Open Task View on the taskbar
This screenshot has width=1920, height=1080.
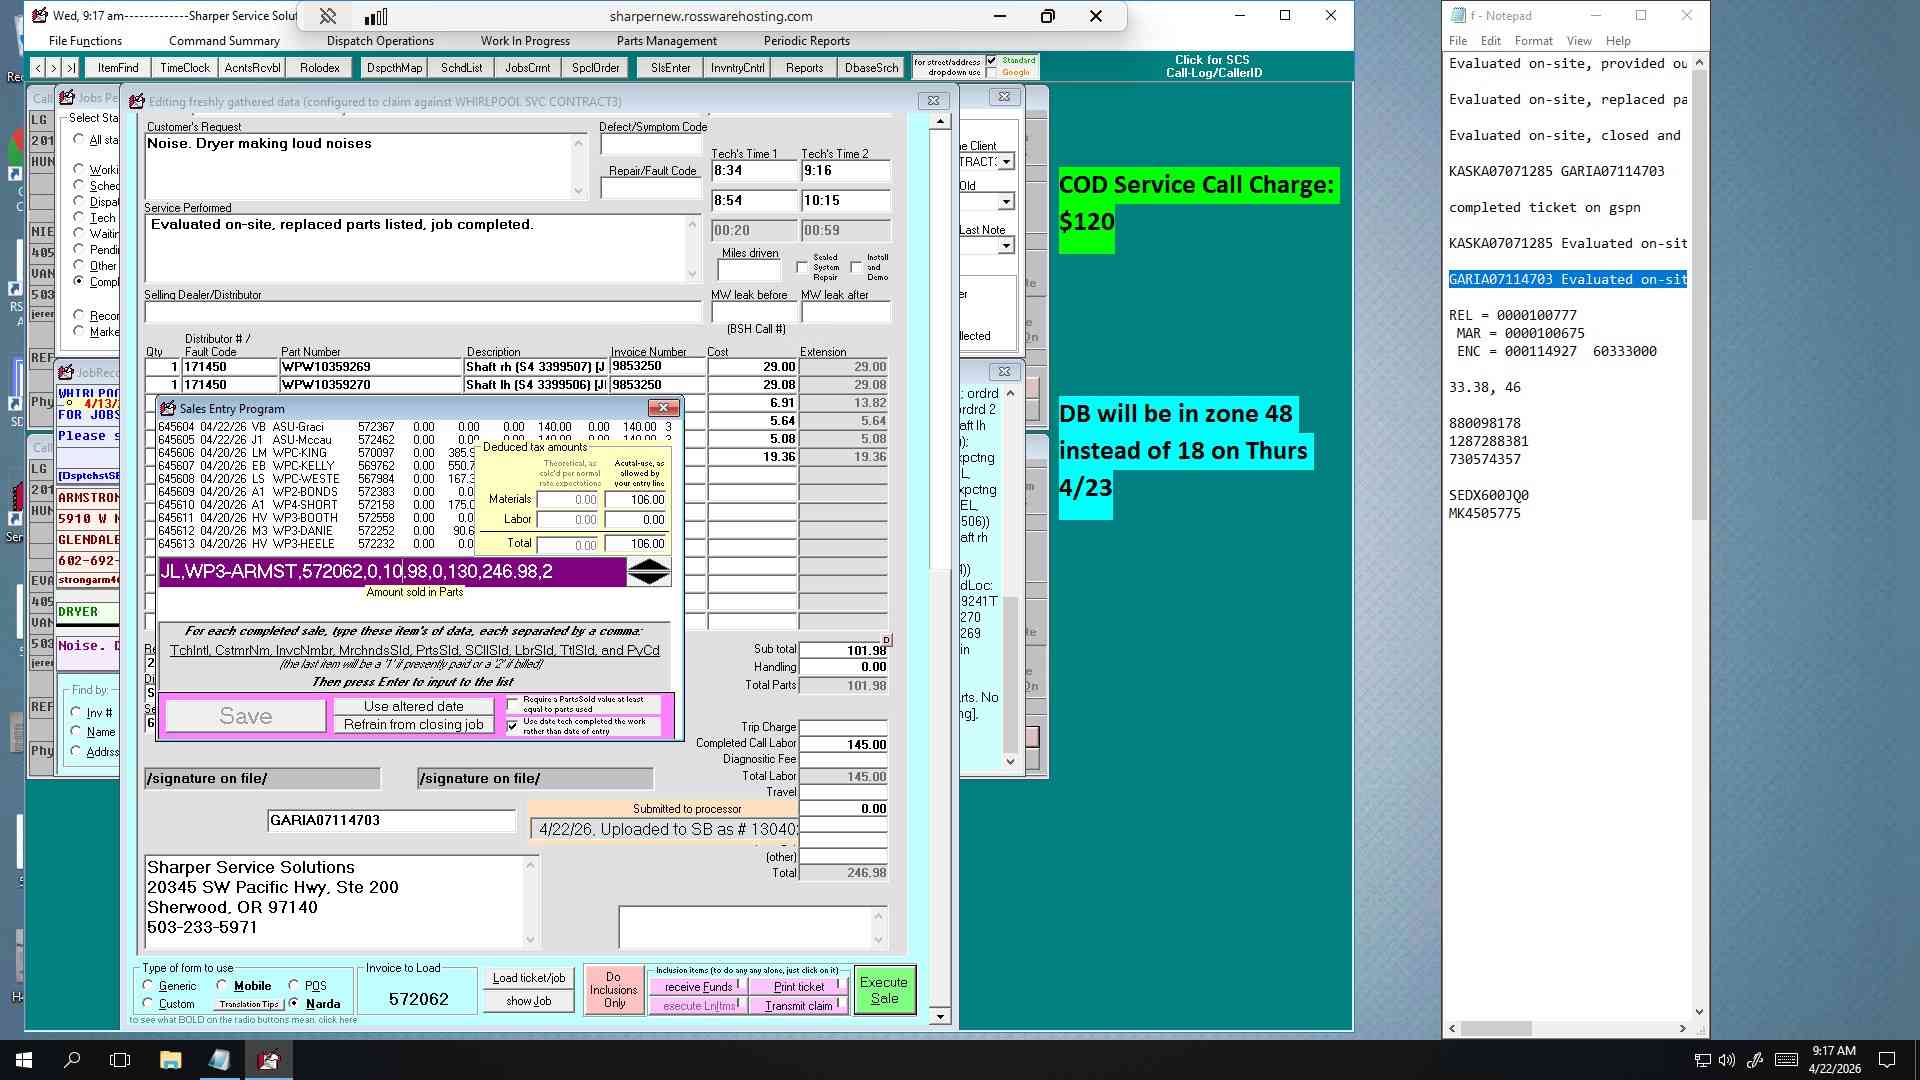120,1060
